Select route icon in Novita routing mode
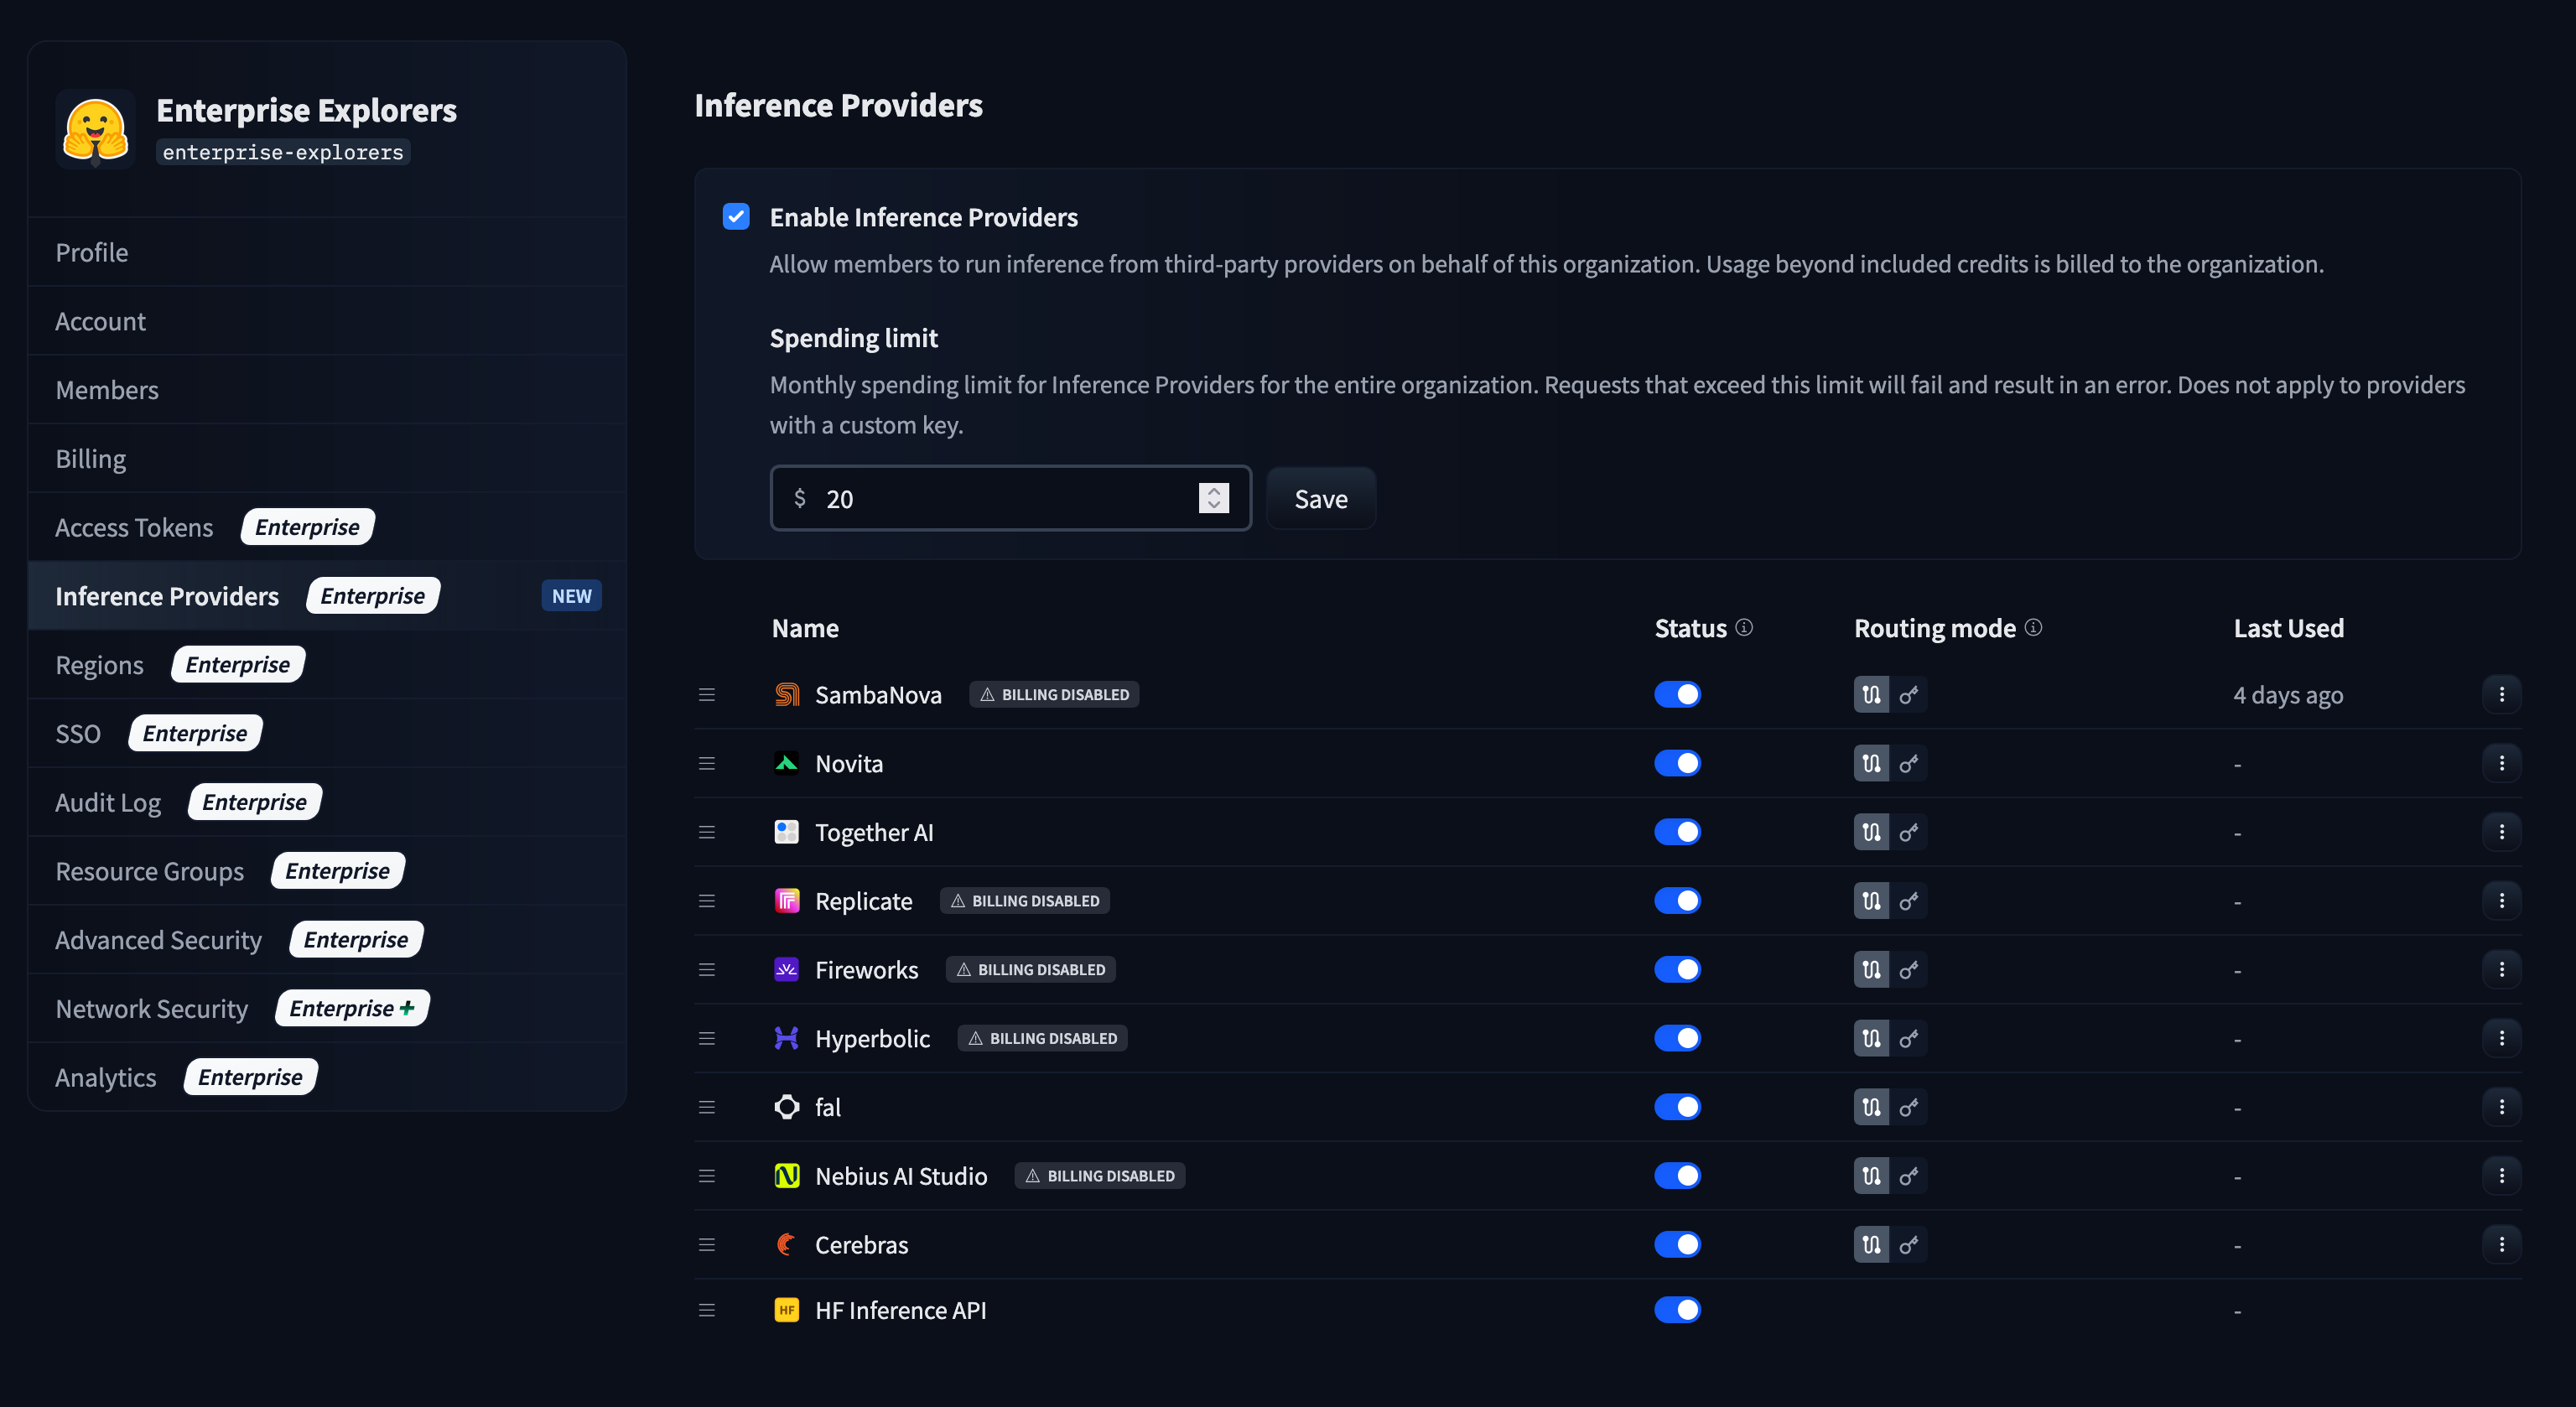This screenshot has height=1407, width=2576. coord(1871,763)
